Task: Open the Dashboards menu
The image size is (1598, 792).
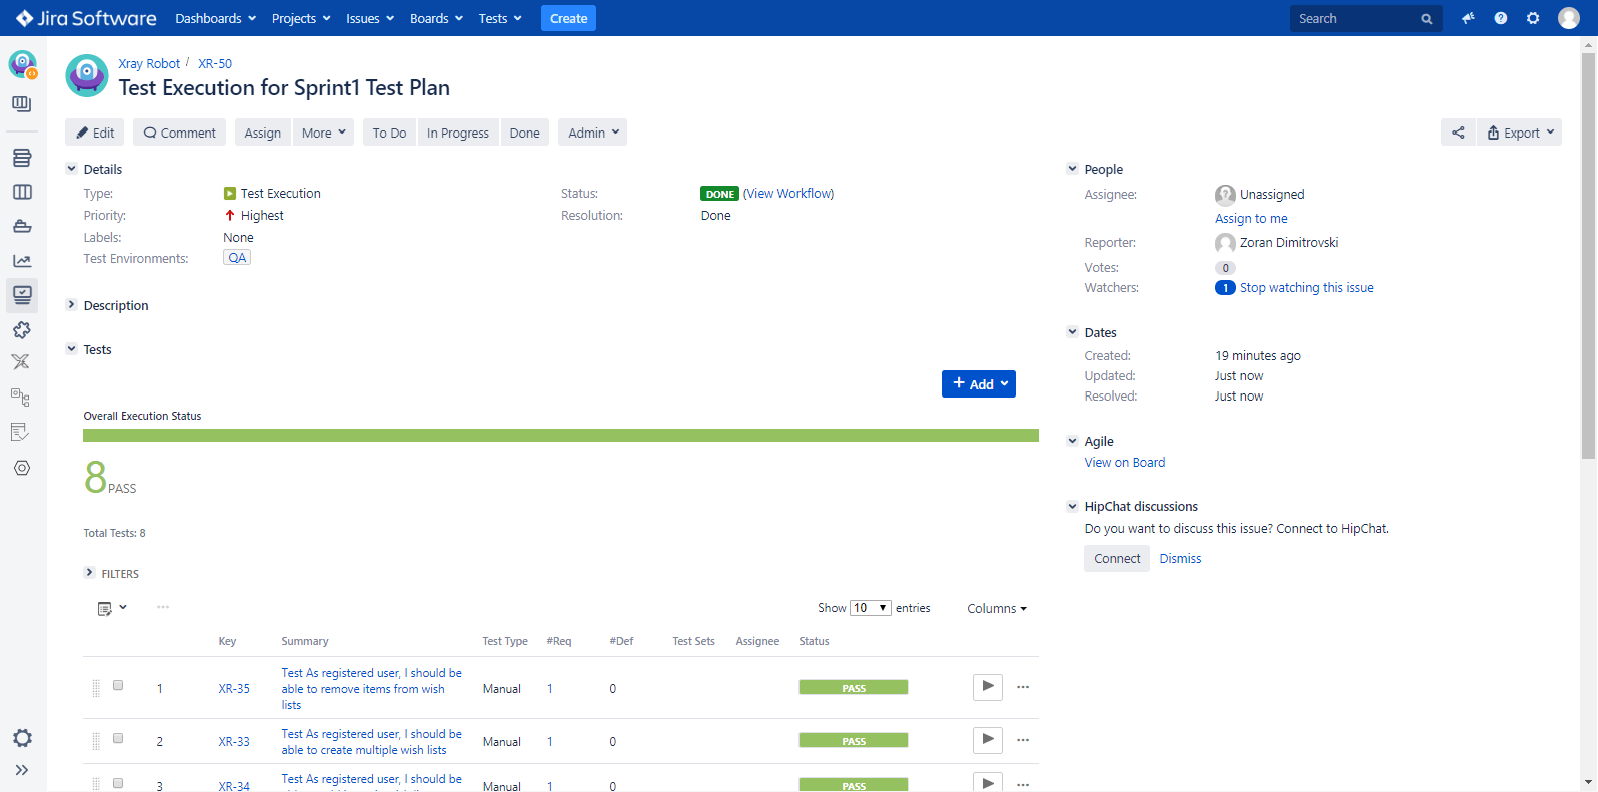Action: (x=215, y=18)
